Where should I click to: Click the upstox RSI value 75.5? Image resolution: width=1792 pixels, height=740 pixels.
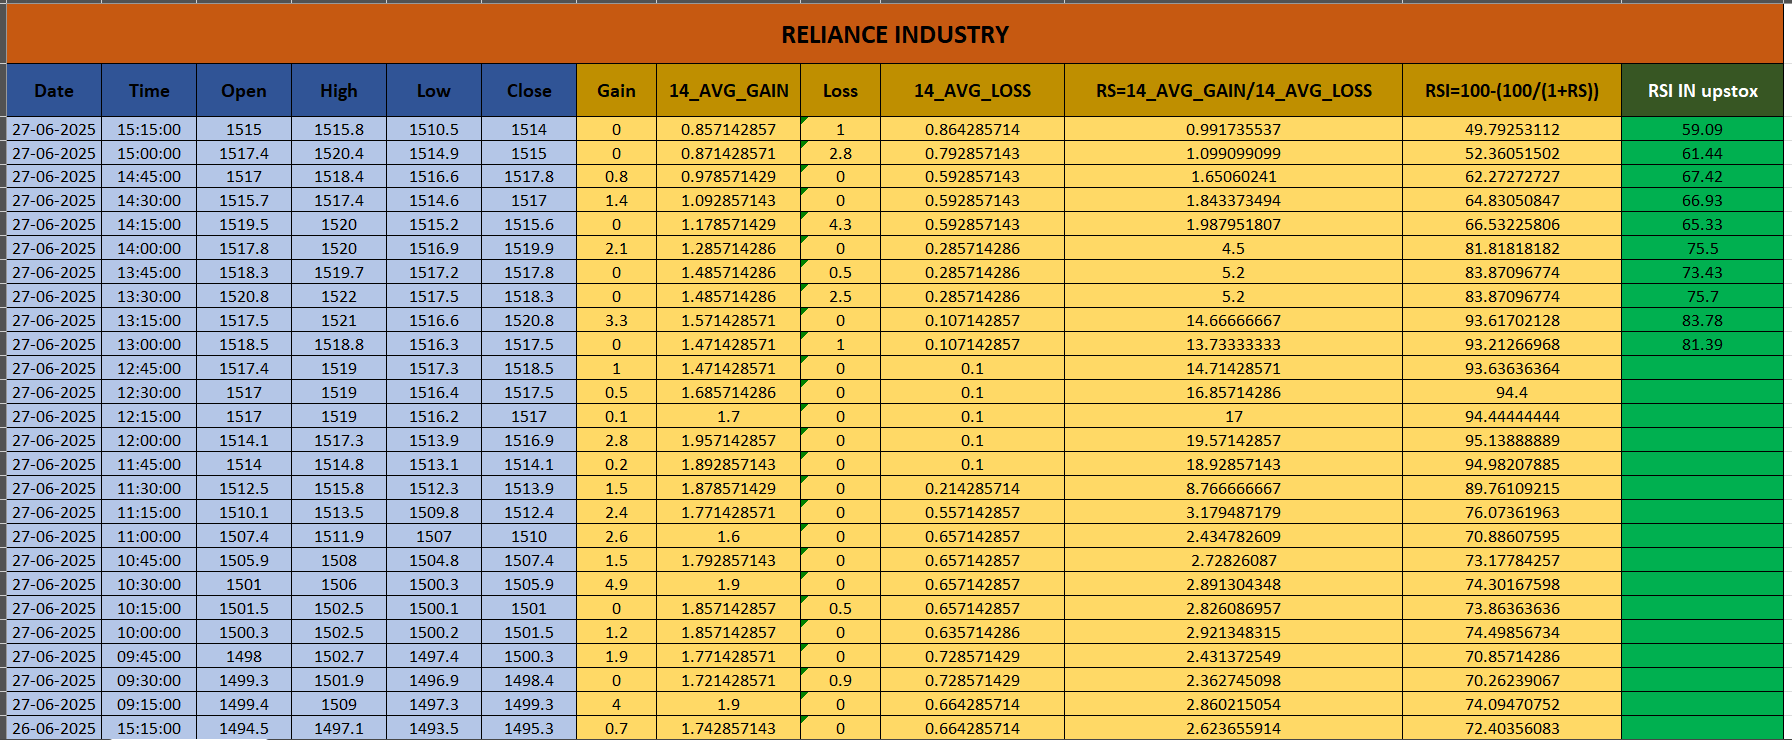pos(1702,249)
